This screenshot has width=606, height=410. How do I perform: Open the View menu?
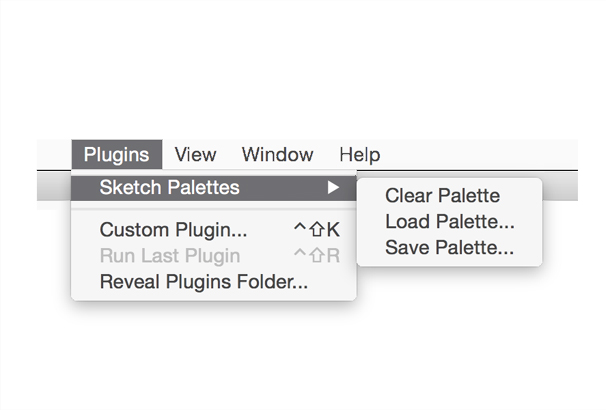tap(195, 155)
